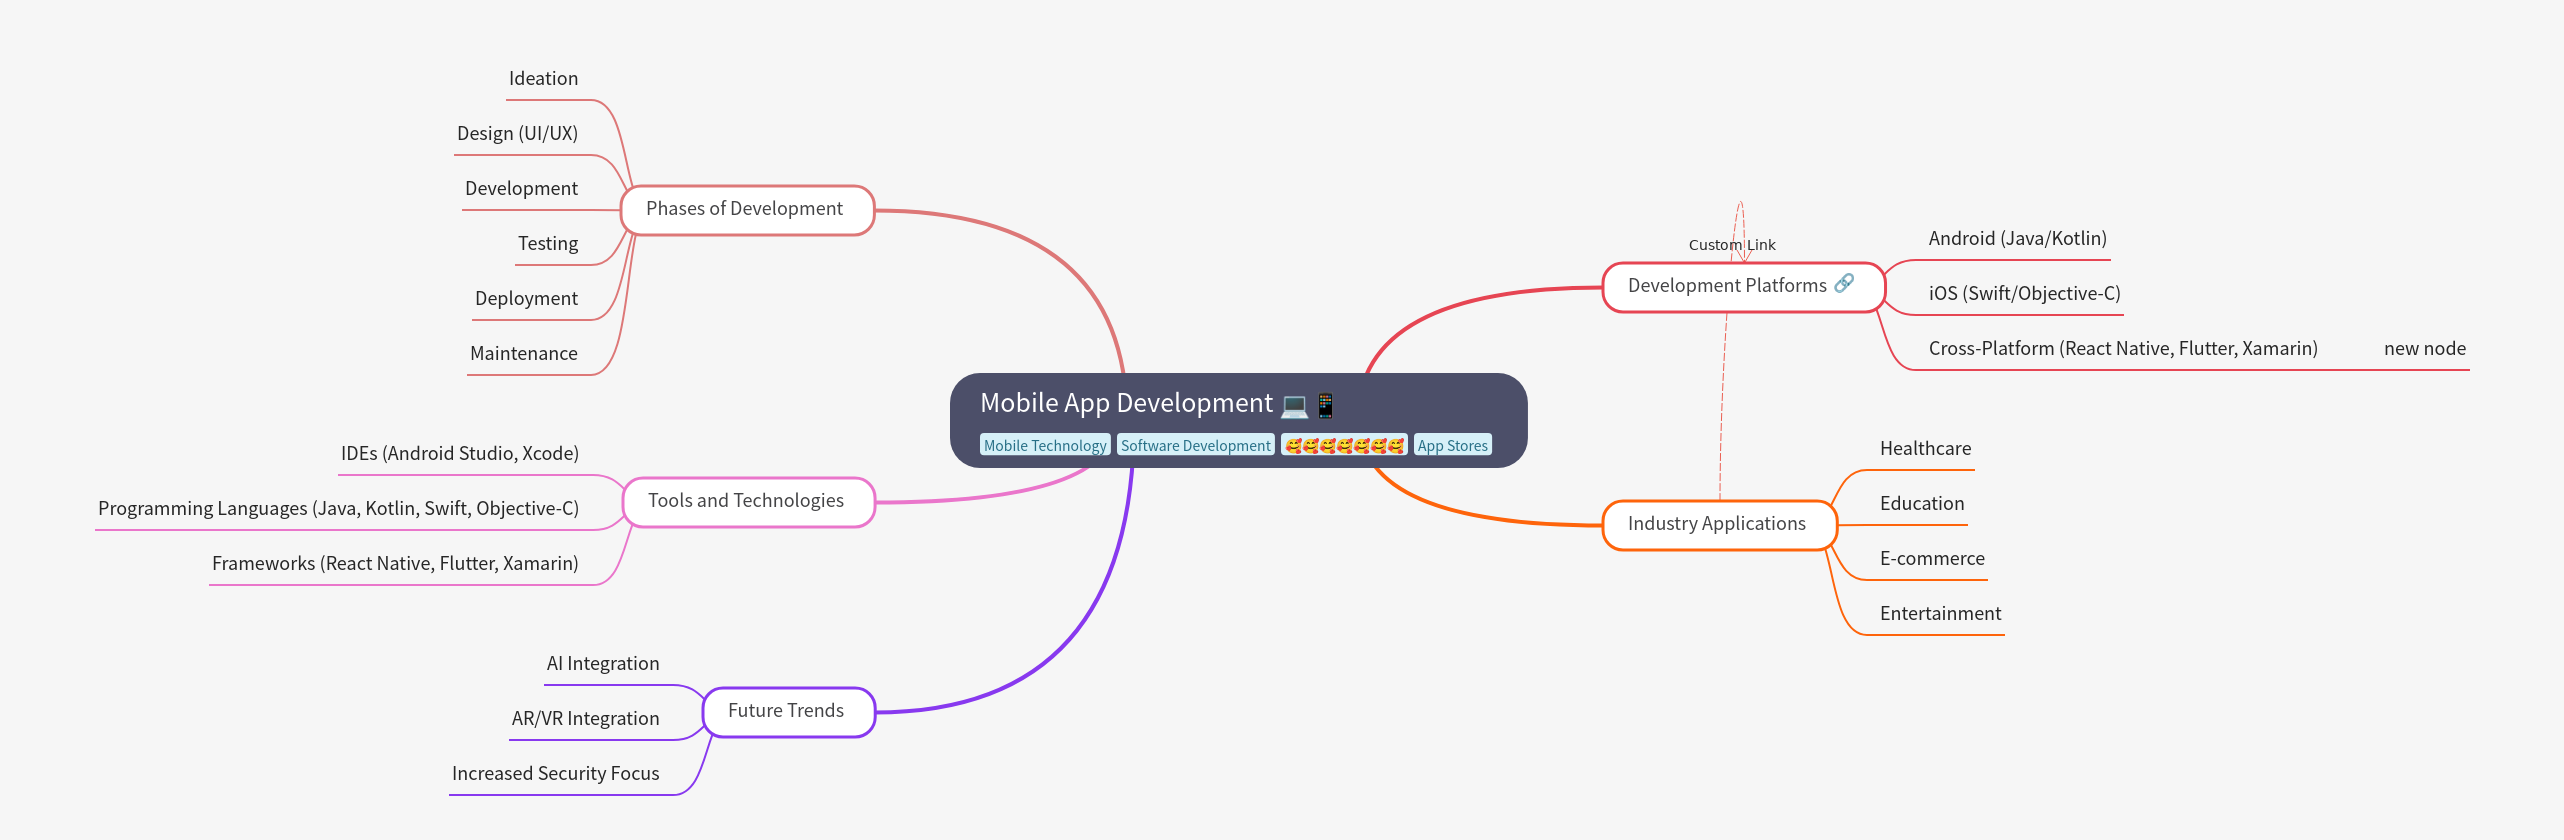The image size is (2564, 840).
Task: Click the emoji faces tag on central node
Action: pyautogui.click(x=1344, y=446)
